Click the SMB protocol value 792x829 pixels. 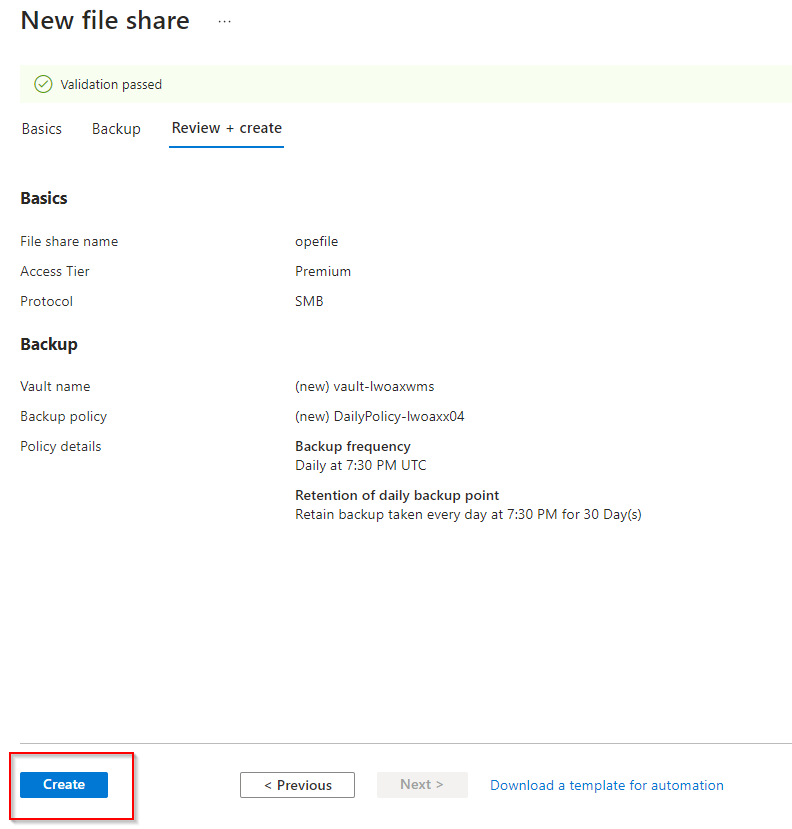[x=309, y=301]
